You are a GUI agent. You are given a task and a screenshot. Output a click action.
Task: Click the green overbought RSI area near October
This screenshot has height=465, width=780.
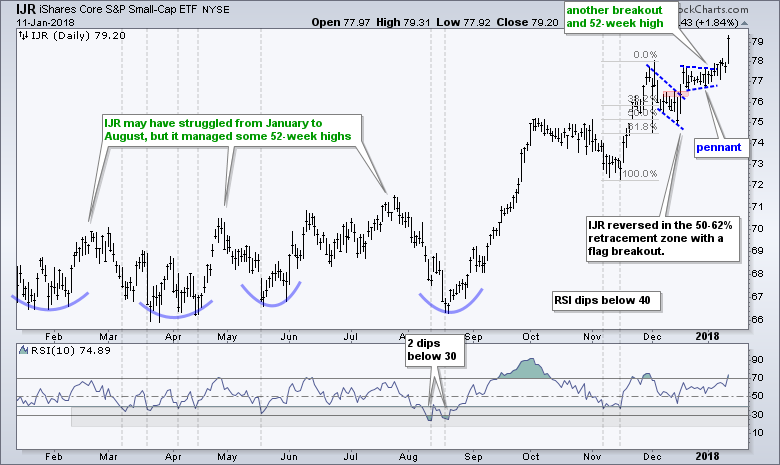pyautogui.click(x=529, y=370)
